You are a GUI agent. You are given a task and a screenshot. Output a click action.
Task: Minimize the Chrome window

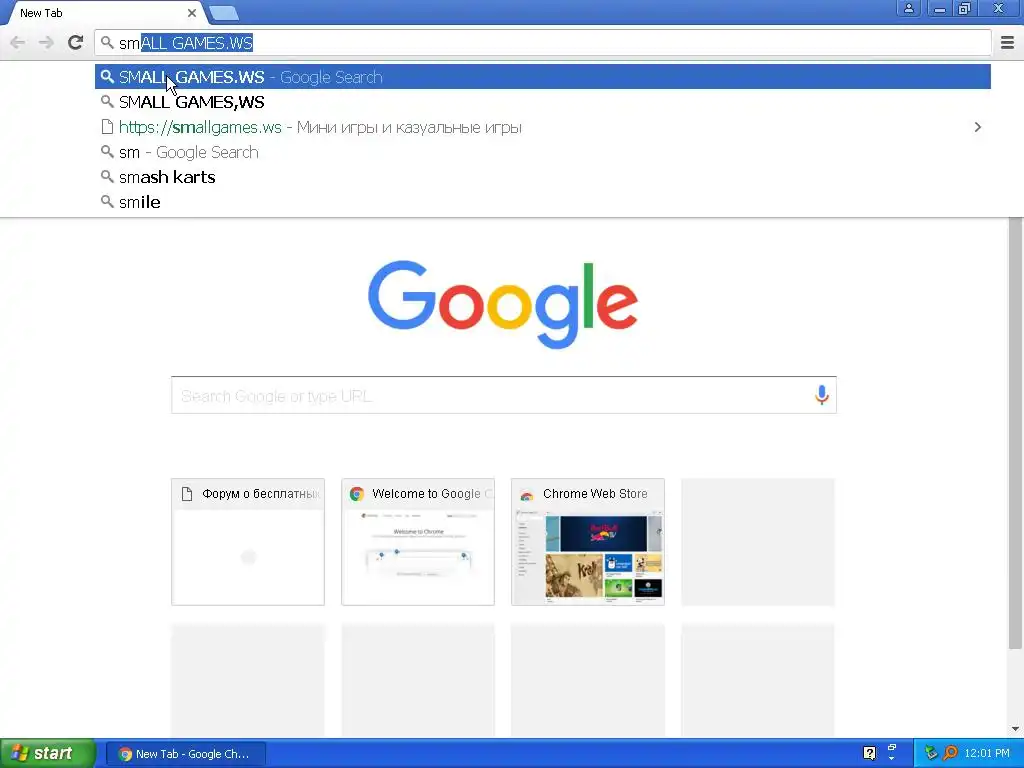[x=939, y=8]
